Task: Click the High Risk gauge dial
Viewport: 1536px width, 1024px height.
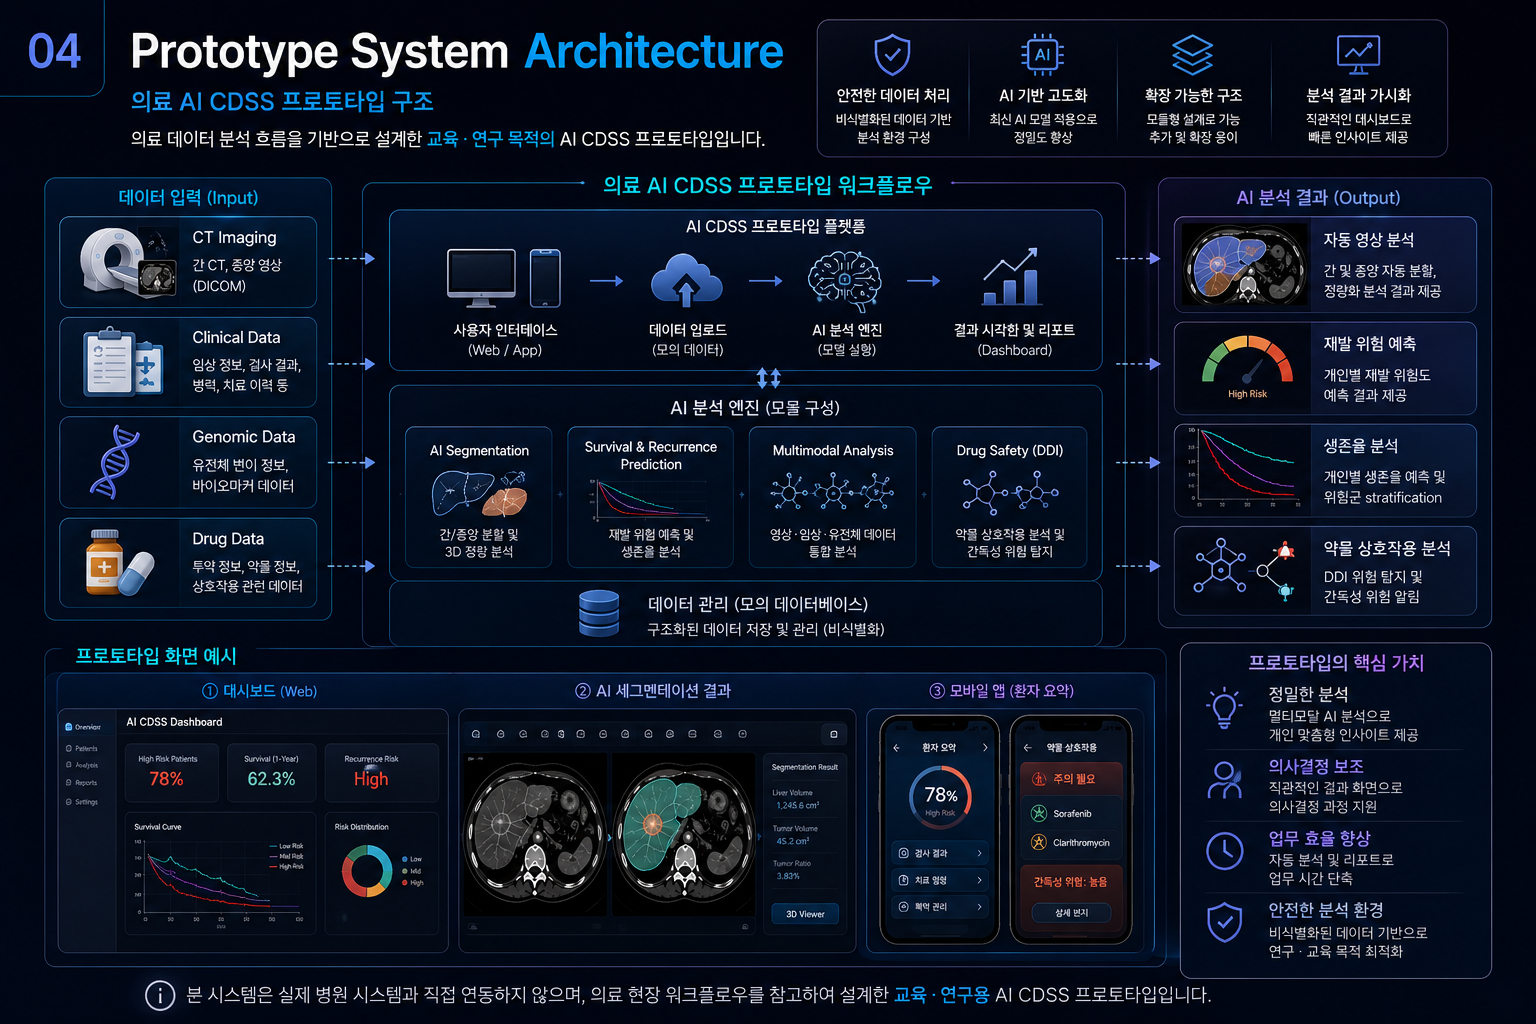Action: coord(1247,365)
